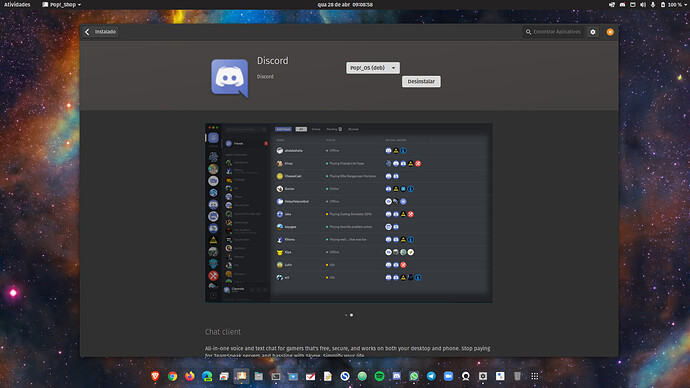This screenshot has width=690, height=388.
Task: Open the red checkmark task app in dock
Action: (x=310, y=376)
